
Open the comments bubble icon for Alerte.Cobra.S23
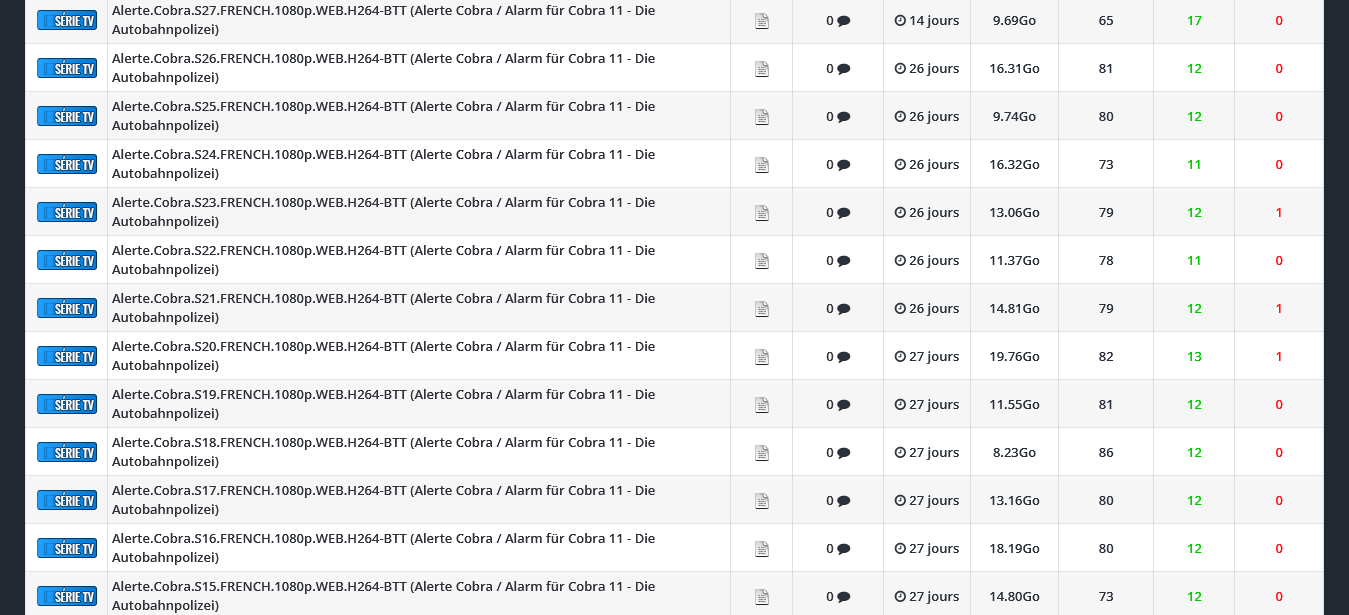tap(843, 213)
